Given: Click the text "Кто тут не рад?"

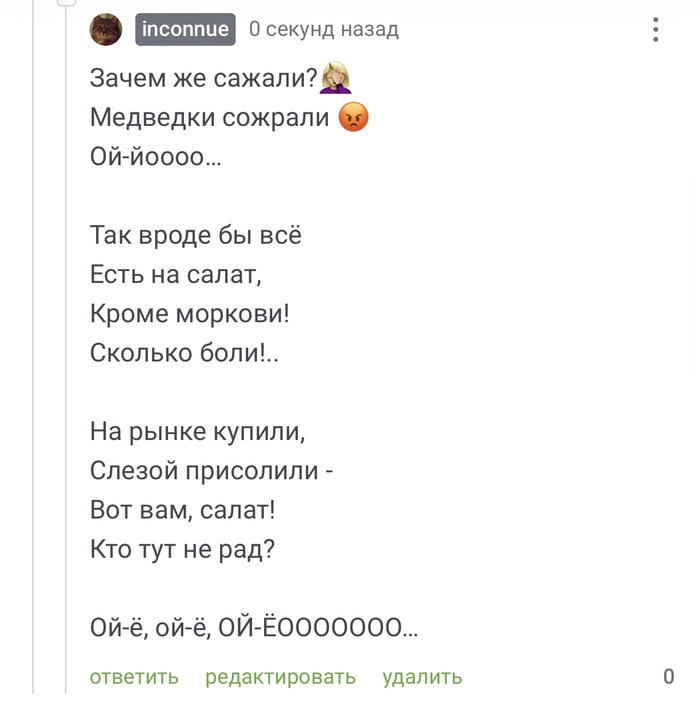Looking at the screenshot, I should [182, 548].
